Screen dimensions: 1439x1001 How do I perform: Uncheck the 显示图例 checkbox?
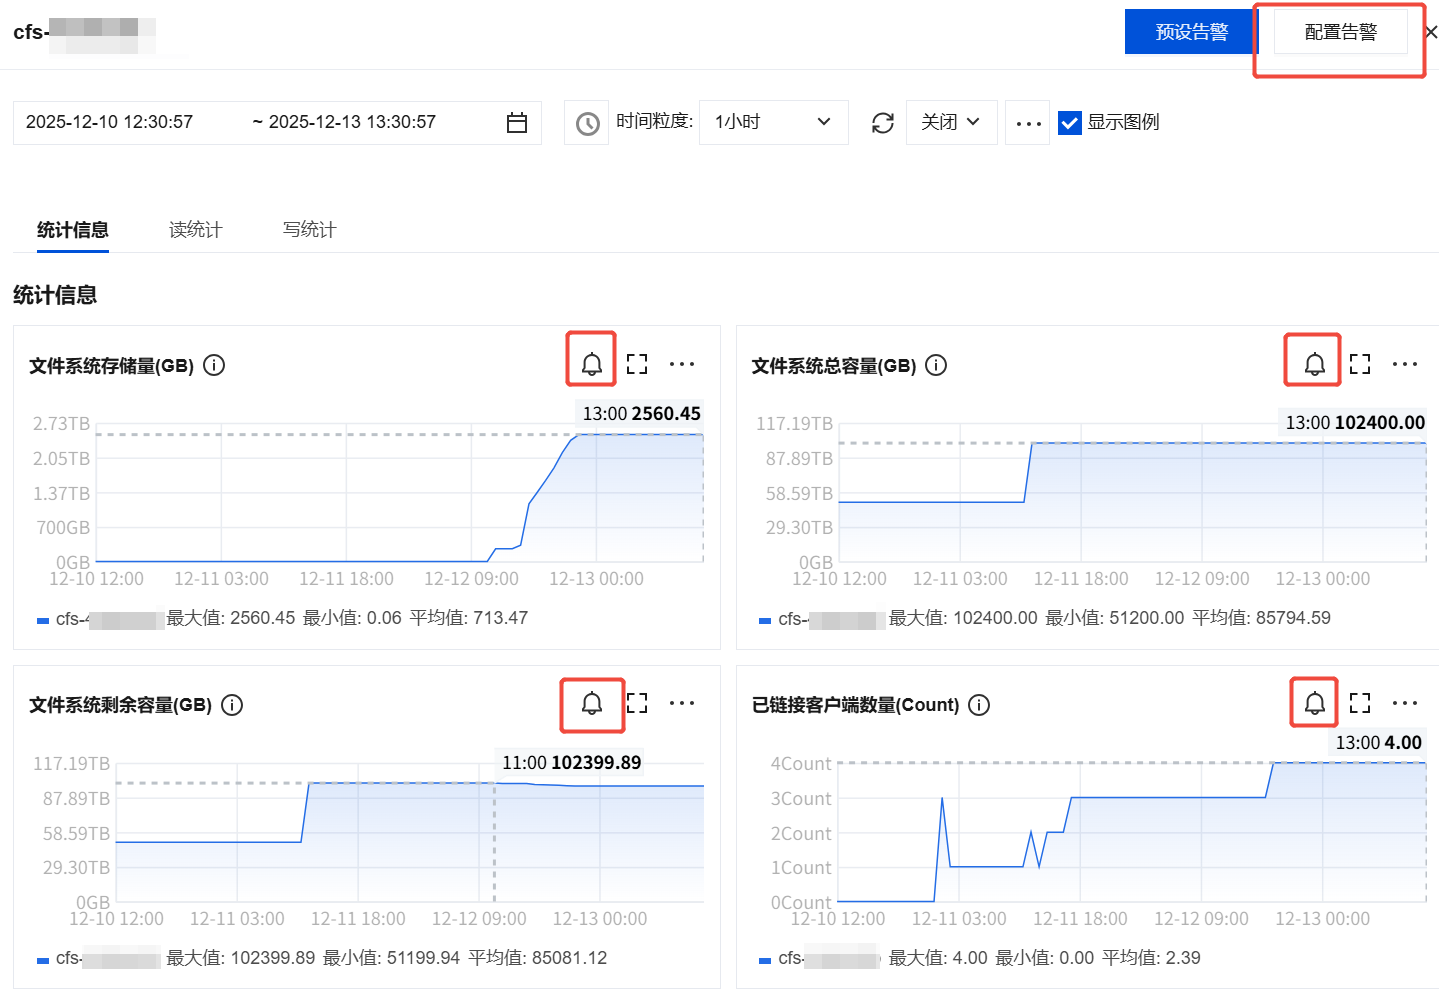[1070, 123]
